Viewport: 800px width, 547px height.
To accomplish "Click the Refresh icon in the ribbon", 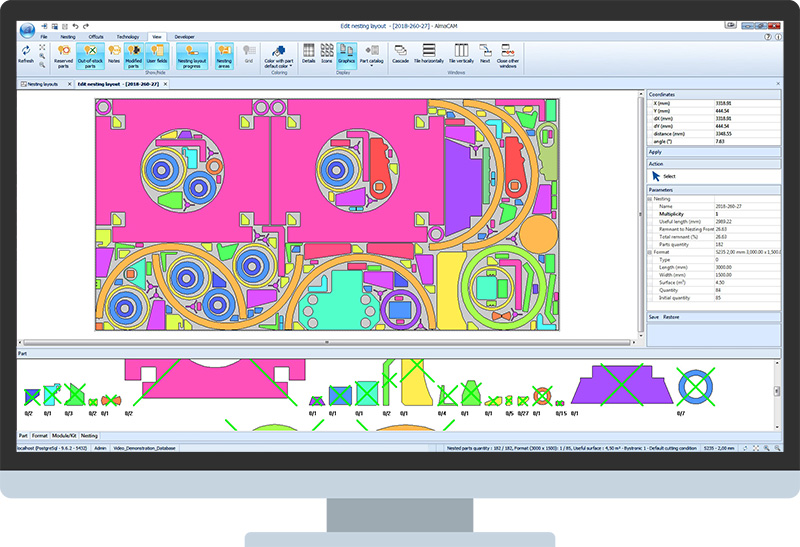I will pos(26,52).
